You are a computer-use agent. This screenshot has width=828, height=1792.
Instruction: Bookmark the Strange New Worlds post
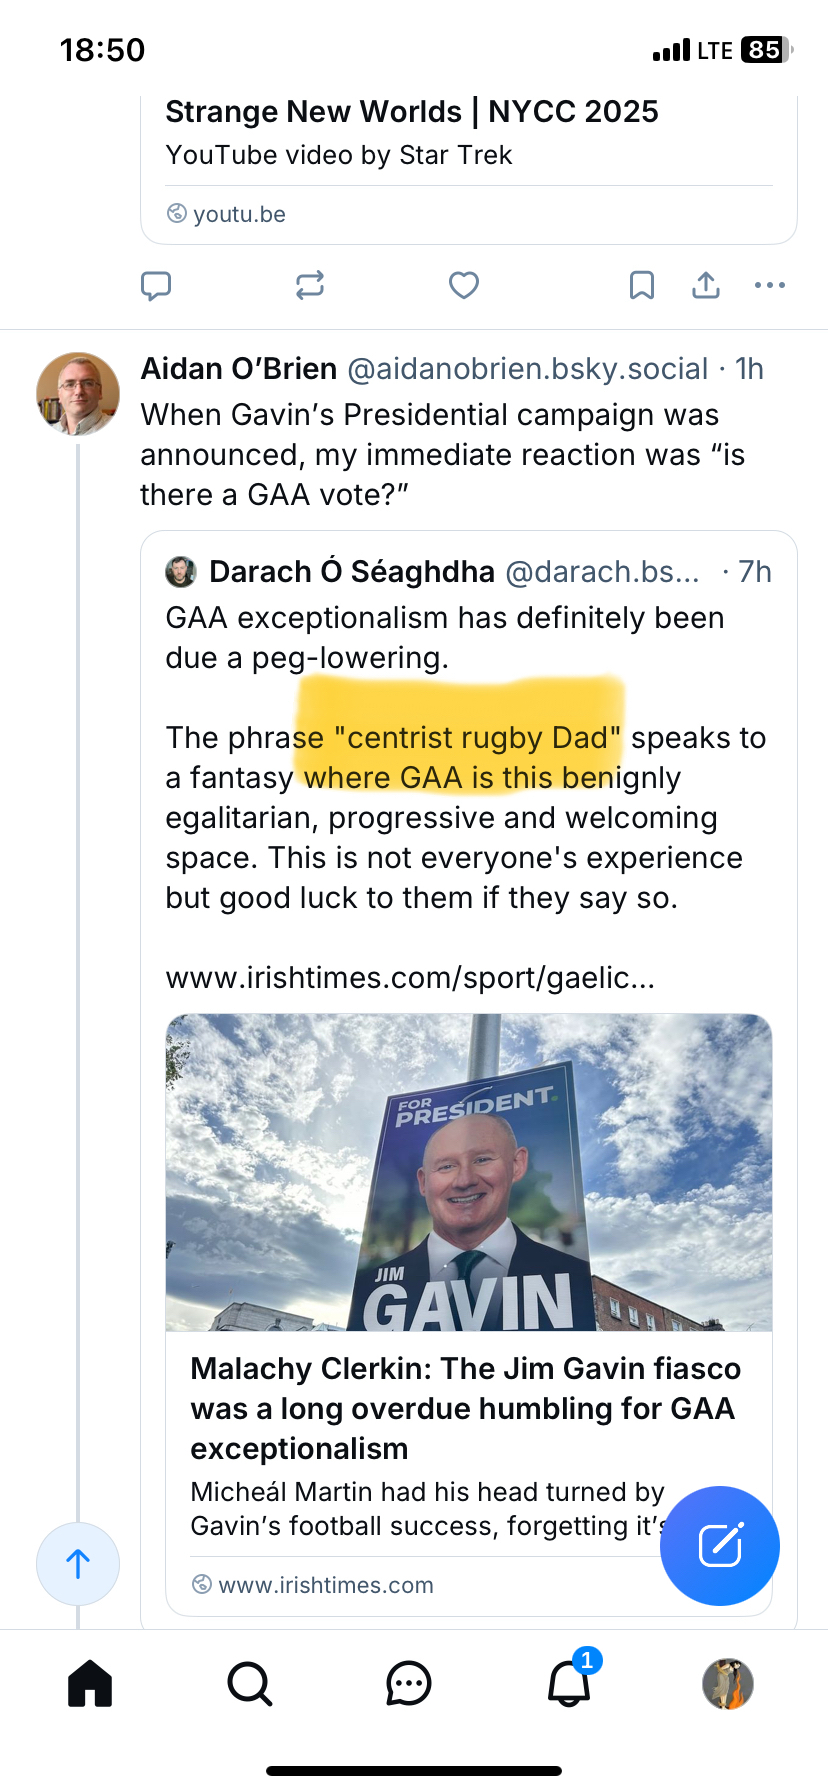click(642, 286)
